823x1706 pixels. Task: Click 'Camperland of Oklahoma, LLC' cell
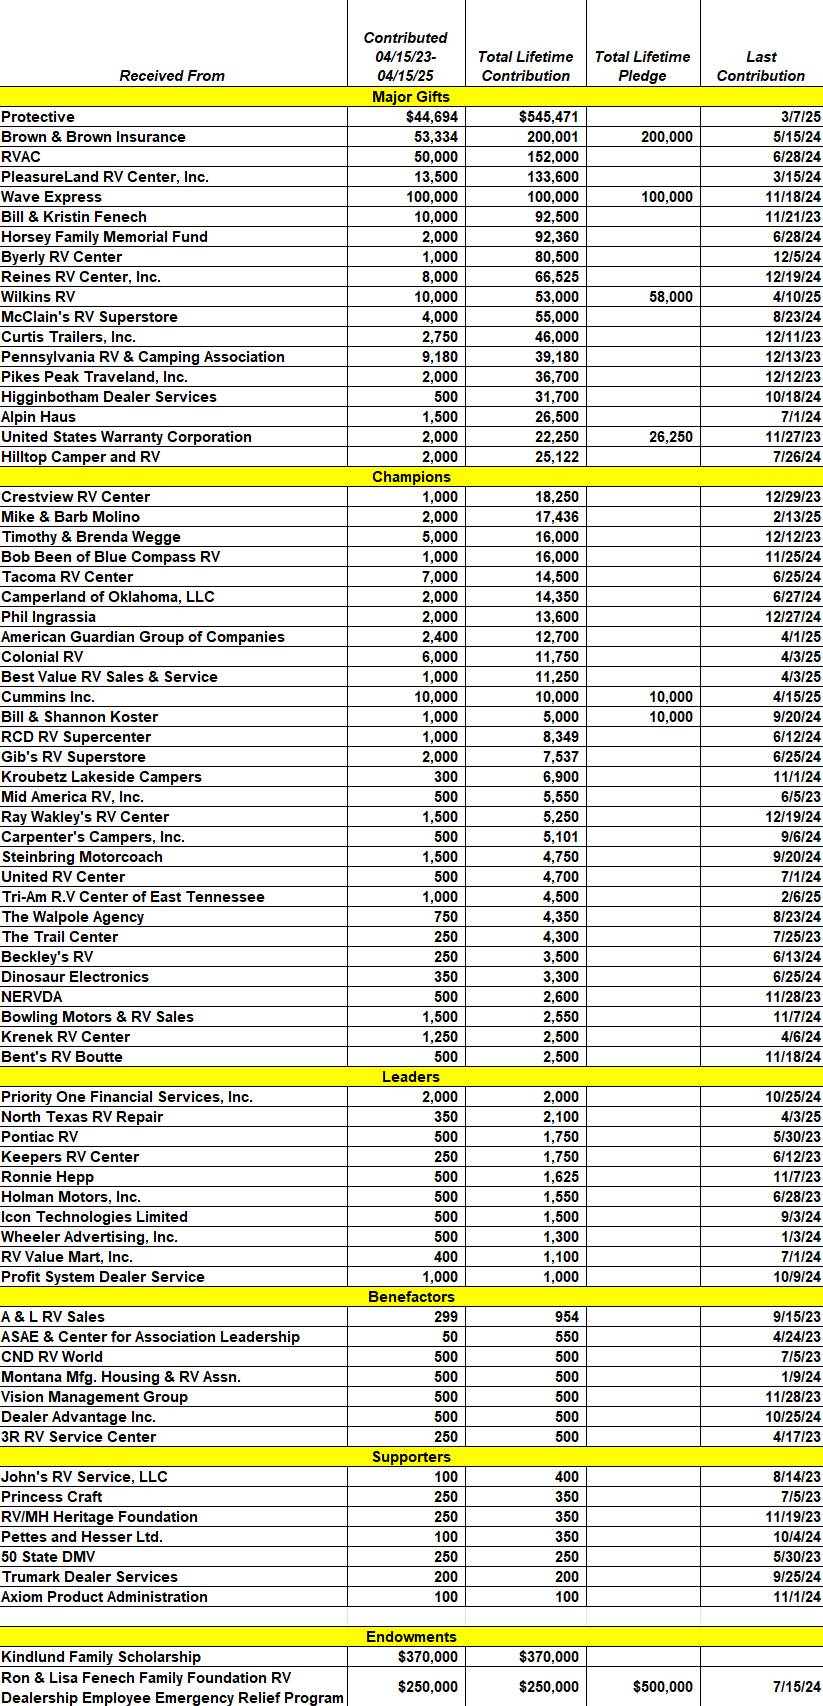[x=108, y=597]
